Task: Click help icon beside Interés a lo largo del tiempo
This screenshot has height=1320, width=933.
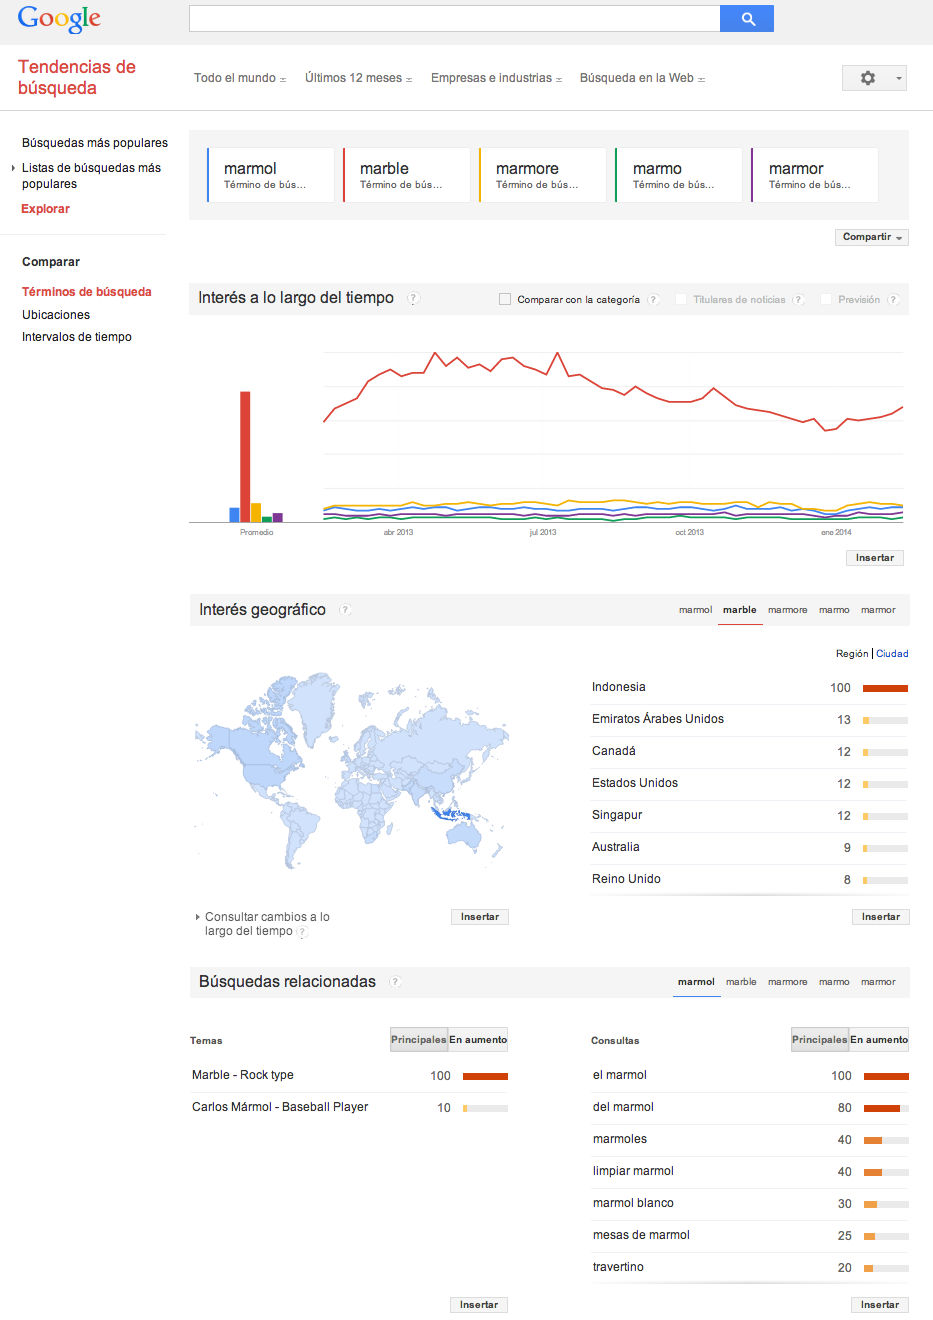Action: (x=414, y=298)
